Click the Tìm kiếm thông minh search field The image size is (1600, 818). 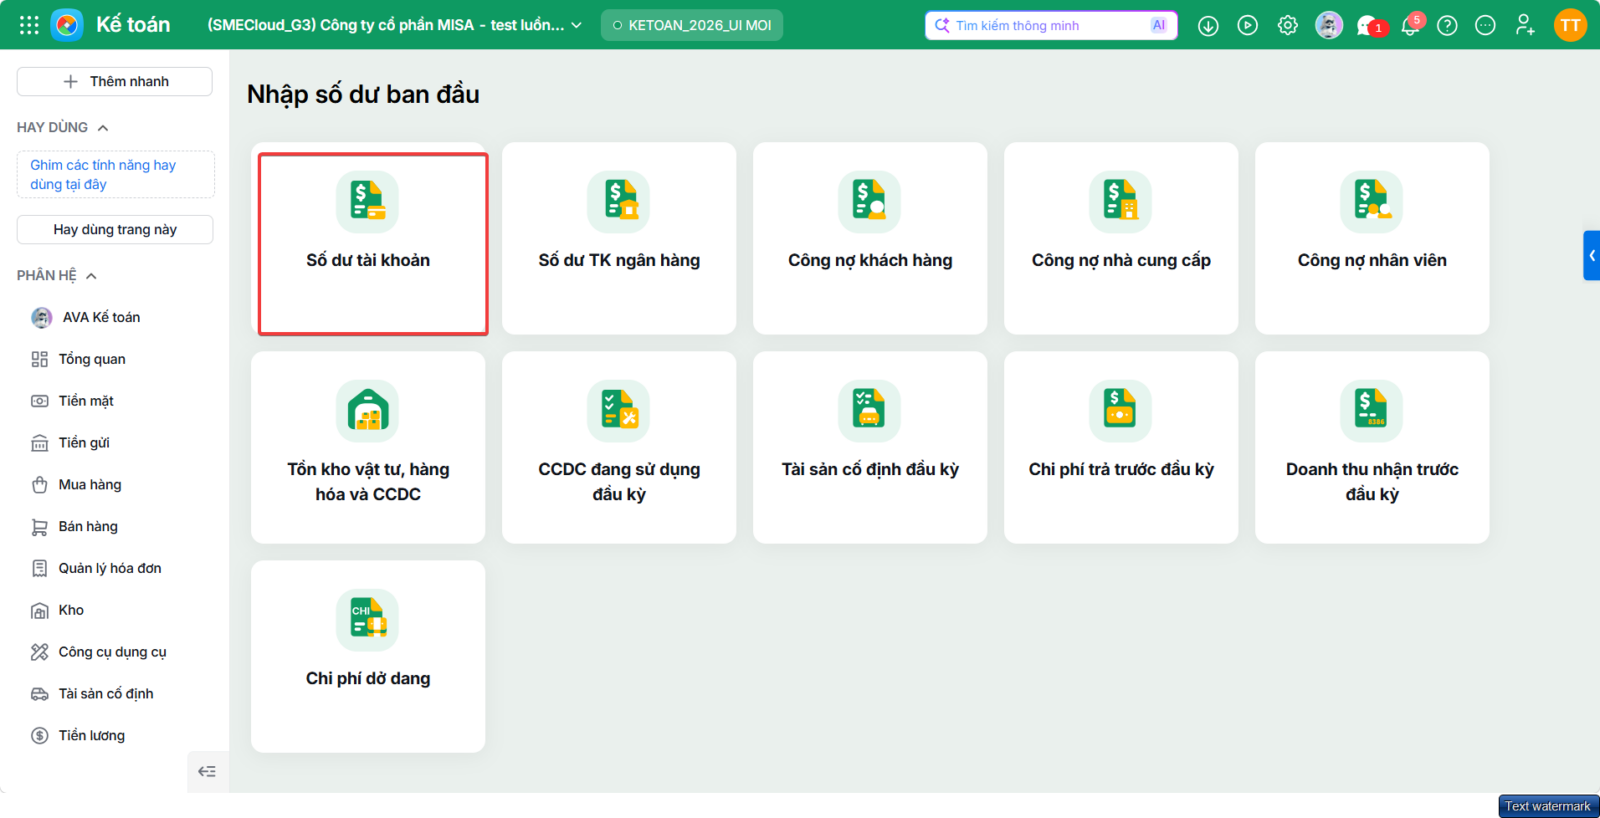[1051, 25]
